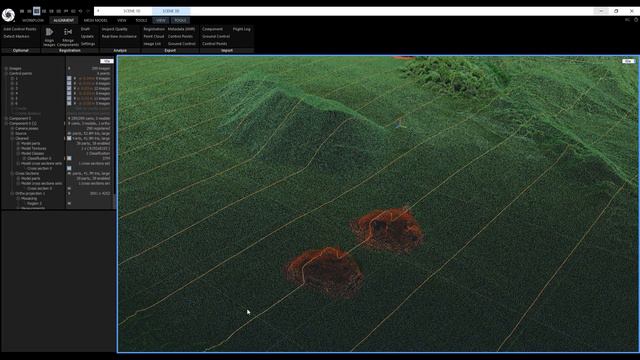
Task: Open the 1Ds panel view dropdown
Action: point(107,61)
